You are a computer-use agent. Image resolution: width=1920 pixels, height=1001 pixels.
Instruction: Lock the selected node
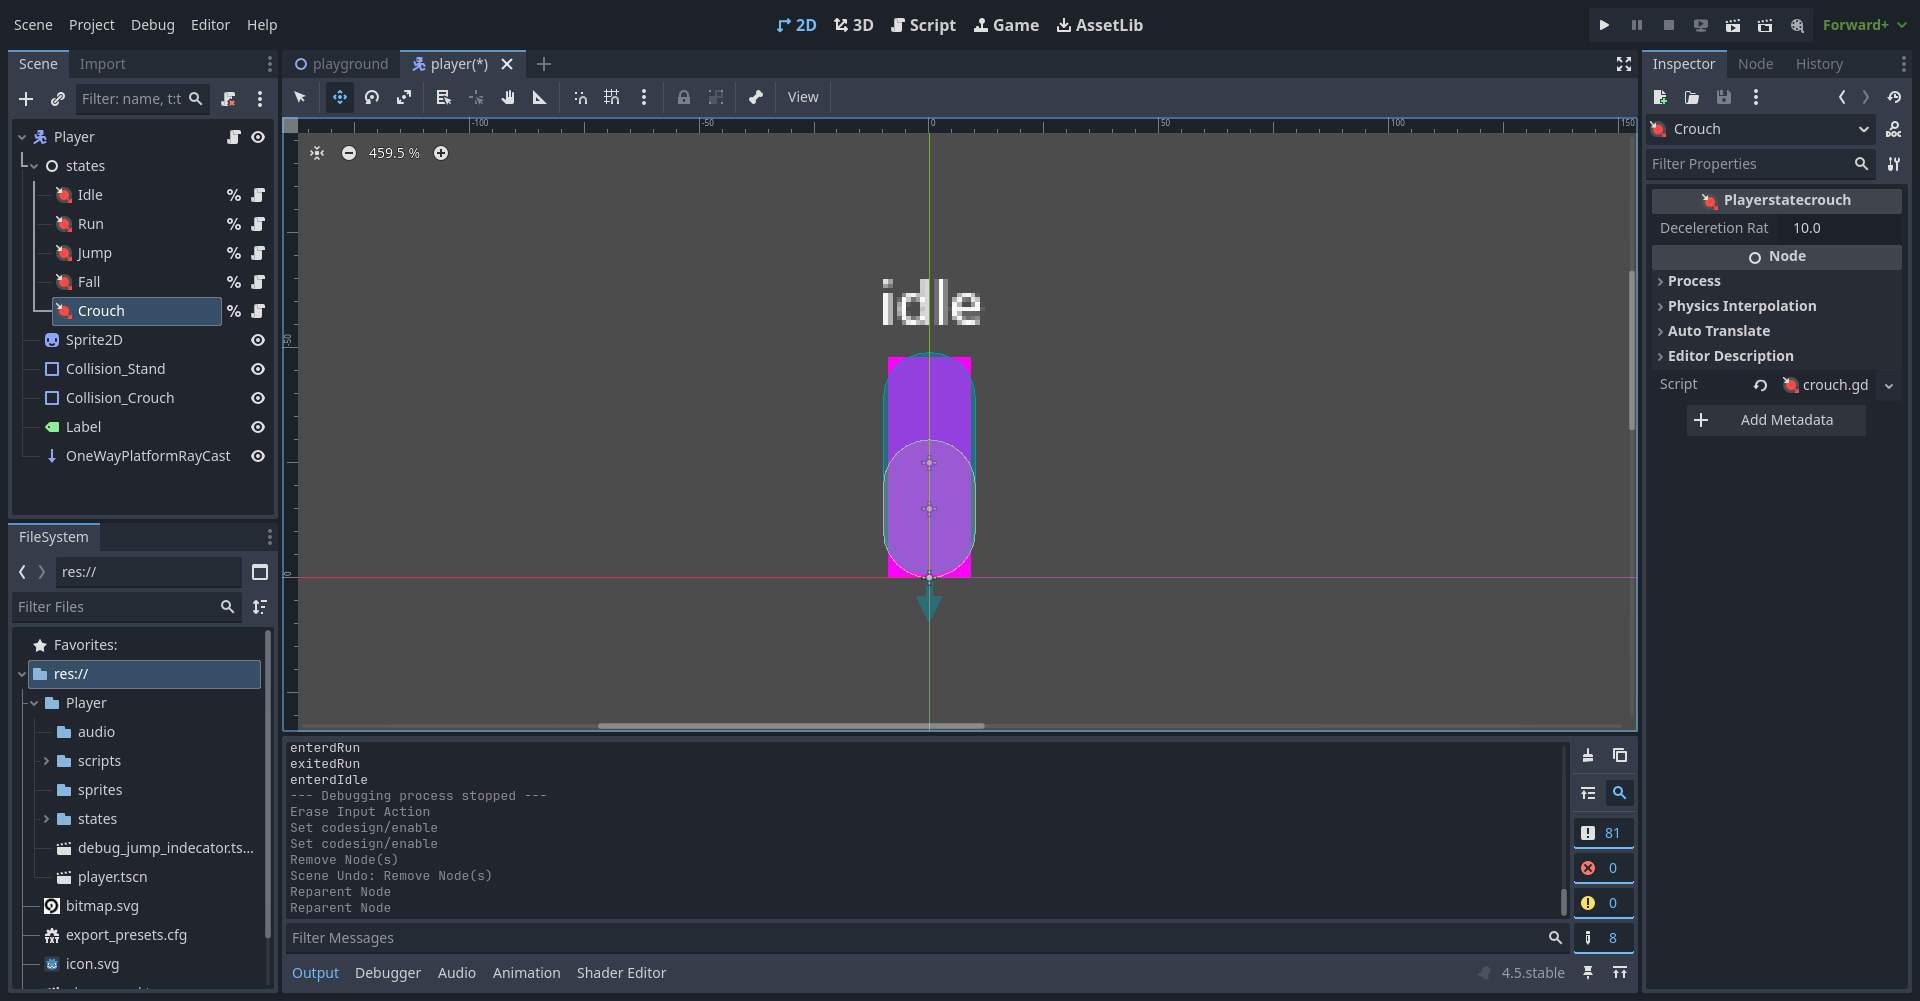(684, 97)
